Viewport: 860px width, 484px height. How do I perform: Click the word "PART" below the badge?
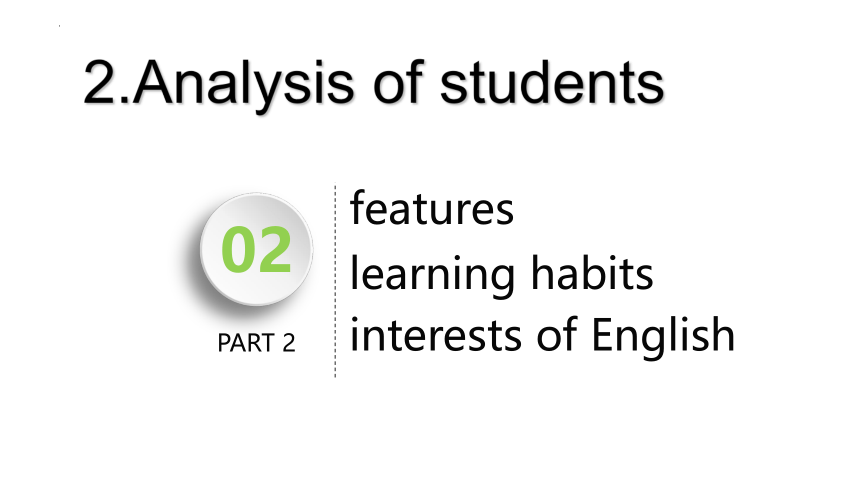click(x=246, y=343)
